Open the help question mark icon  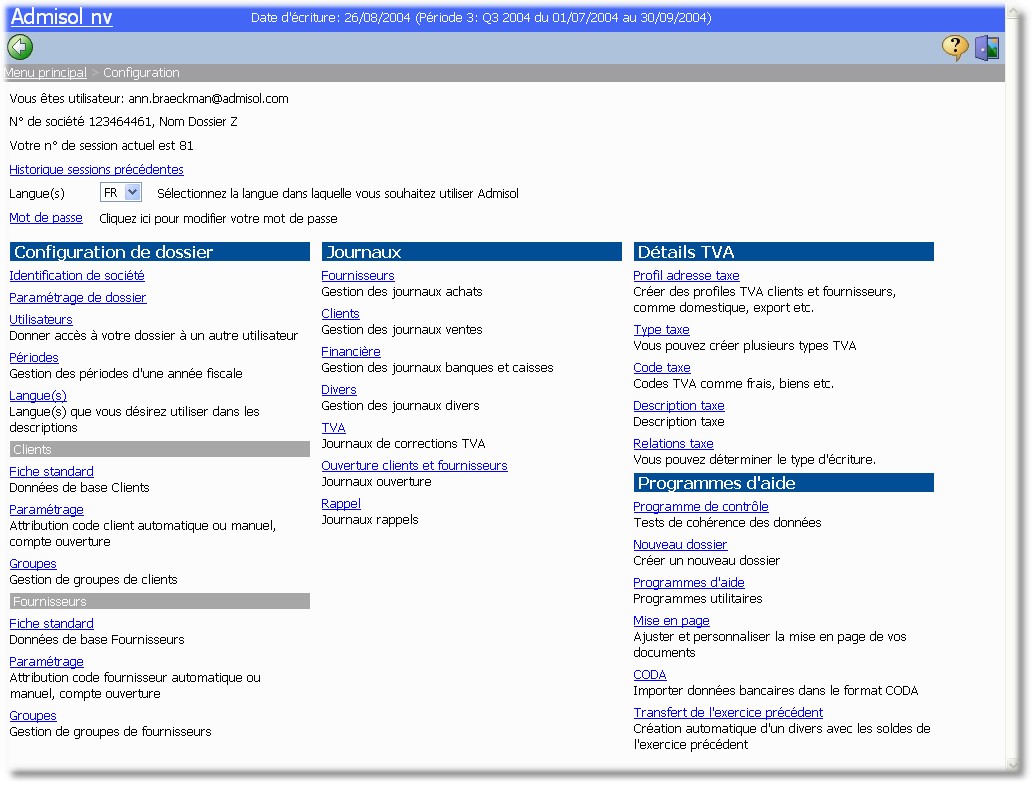point(955,48)
